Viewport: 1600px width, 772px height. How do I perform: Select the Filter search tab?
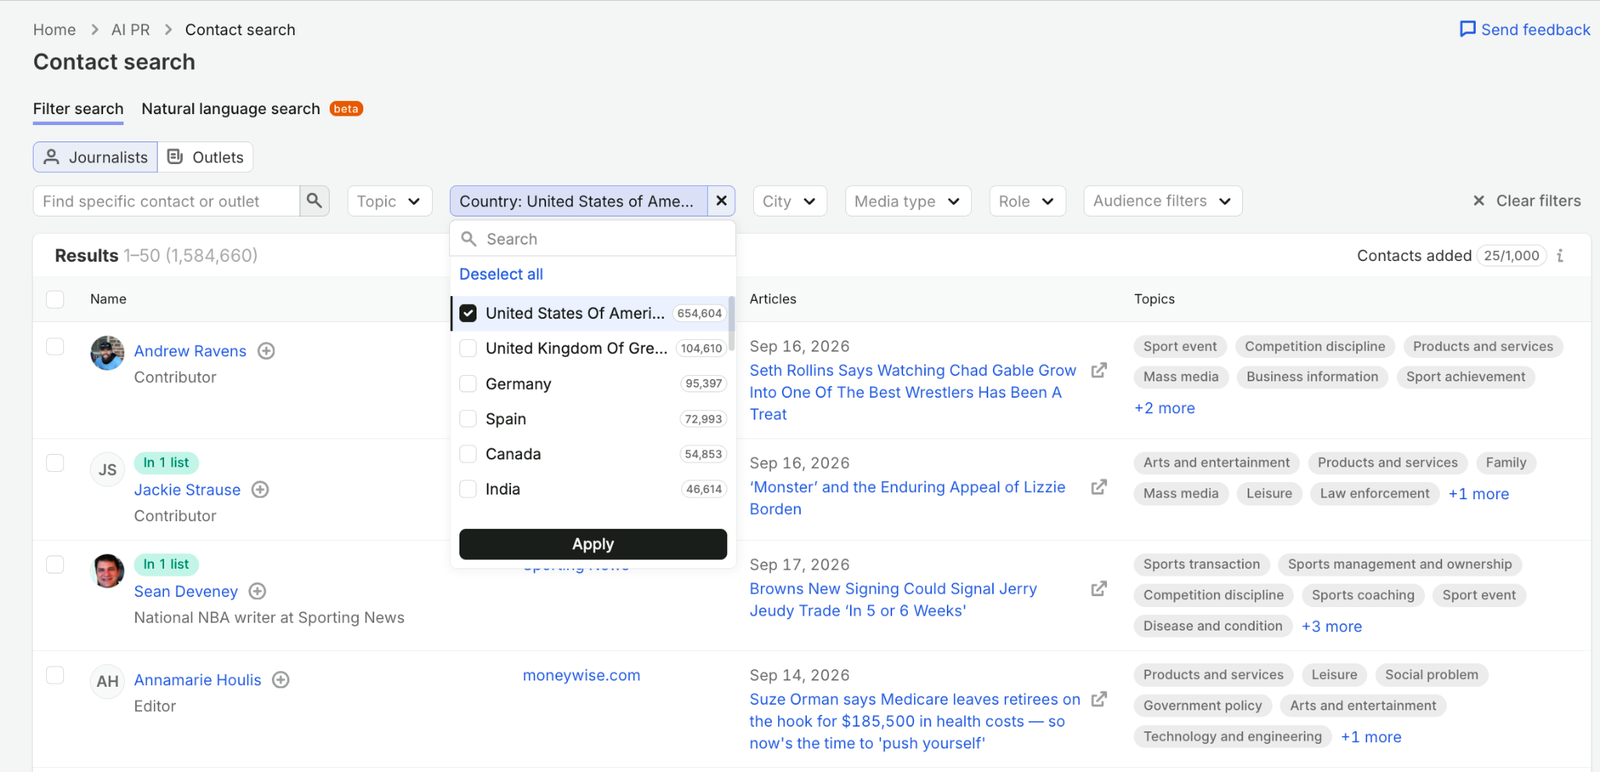(78, 109)
